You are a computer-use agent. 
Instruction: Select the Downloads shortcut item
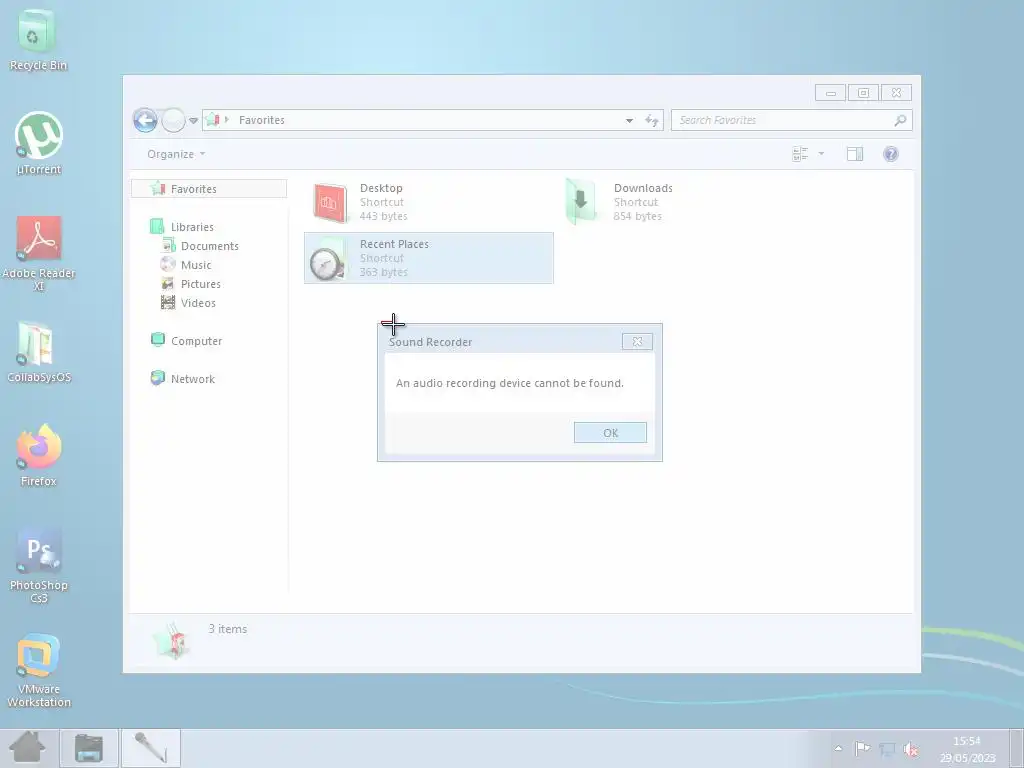click(x=682, y=202)
